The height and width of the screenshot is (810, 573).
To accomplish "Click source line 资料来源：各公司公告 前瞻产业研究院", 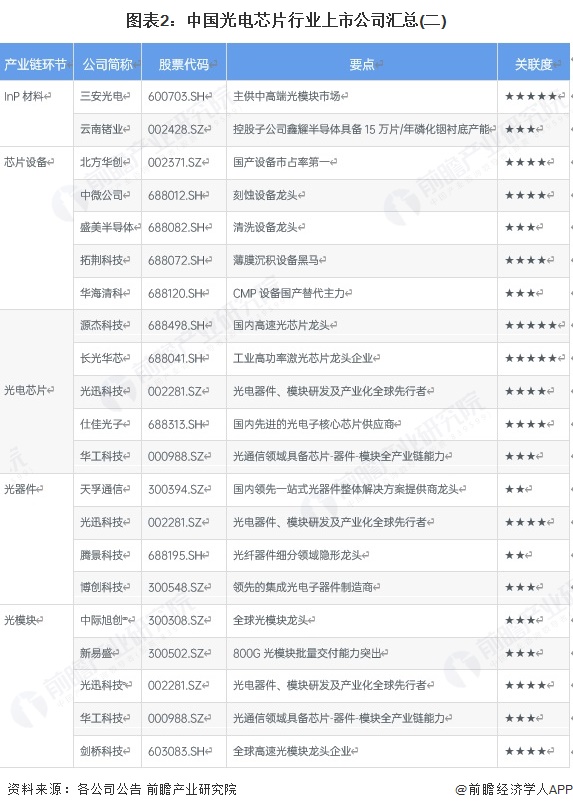I will pos(122,789).
